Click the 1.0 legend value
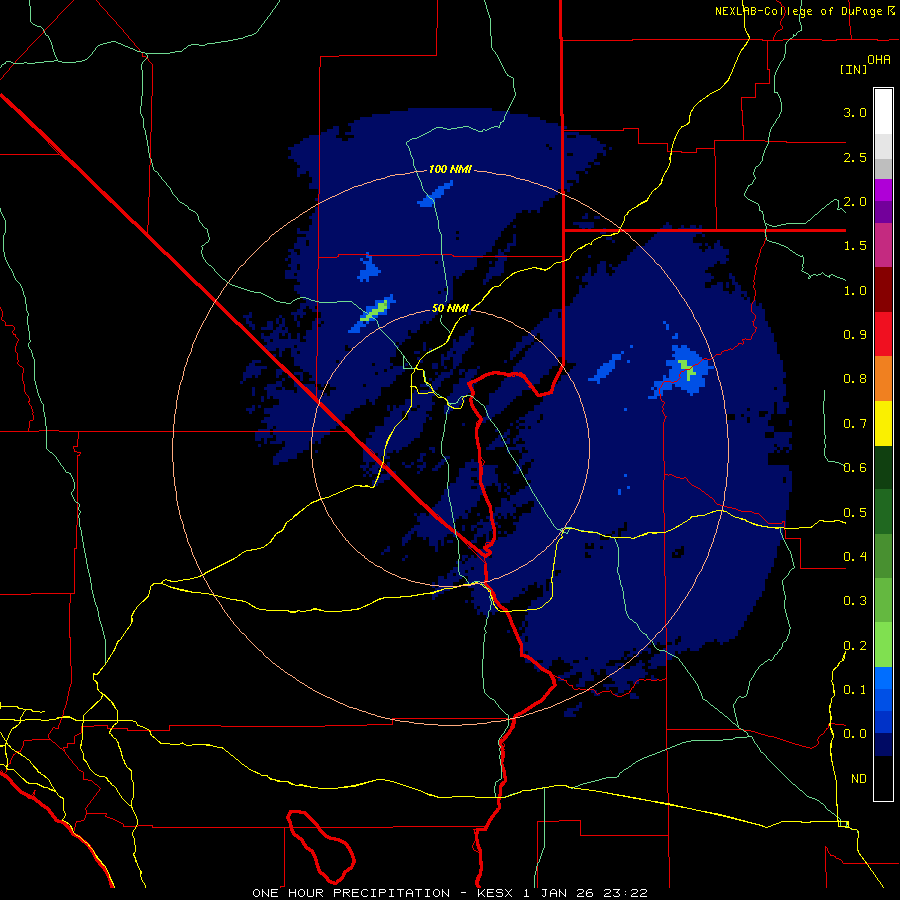 (x=855, y=290)
